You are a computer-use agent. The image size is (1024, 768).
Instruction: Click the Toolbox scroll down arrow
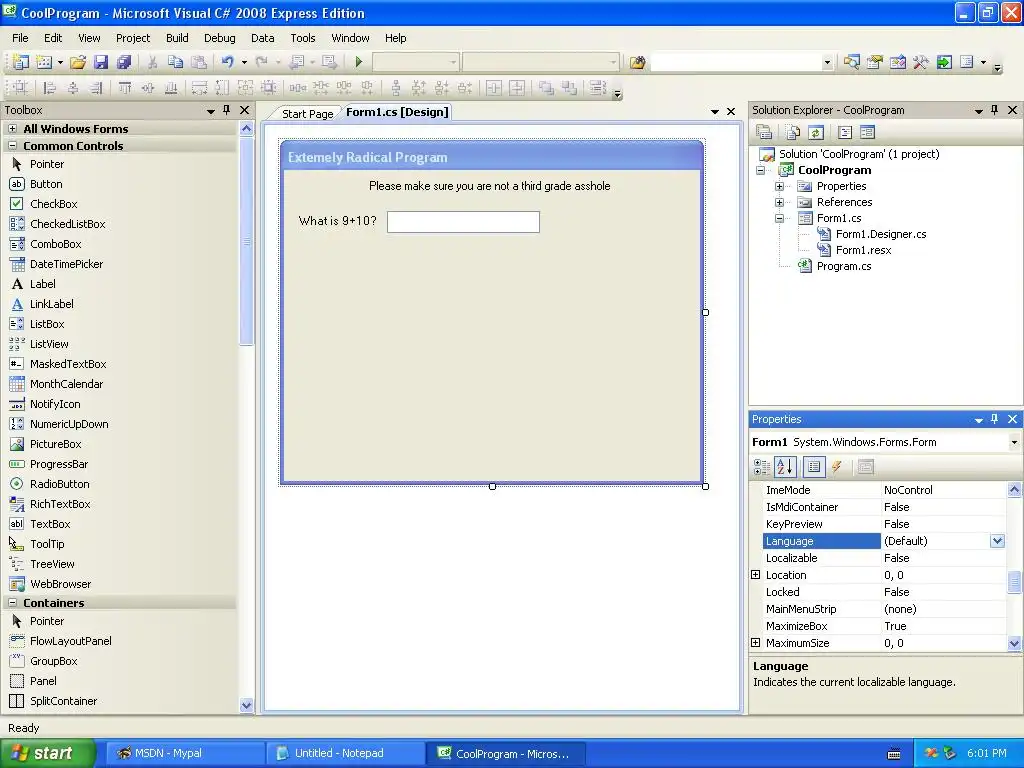[x=246, y=705]
